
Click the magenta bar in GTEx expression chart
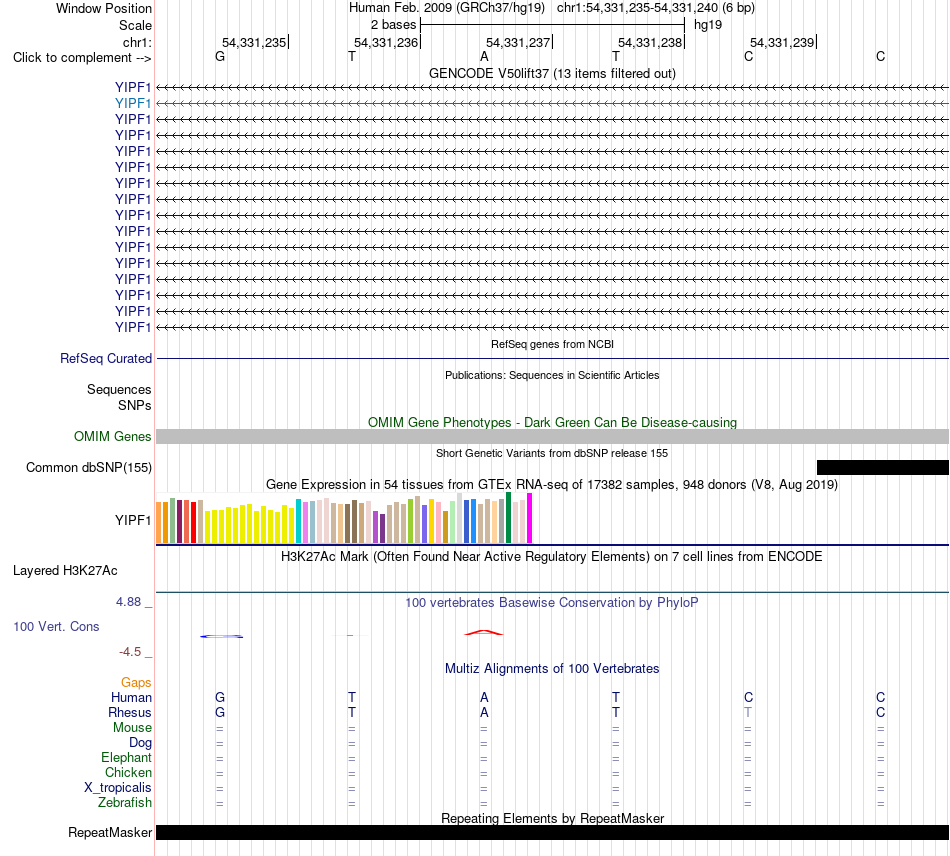point(530,518)
